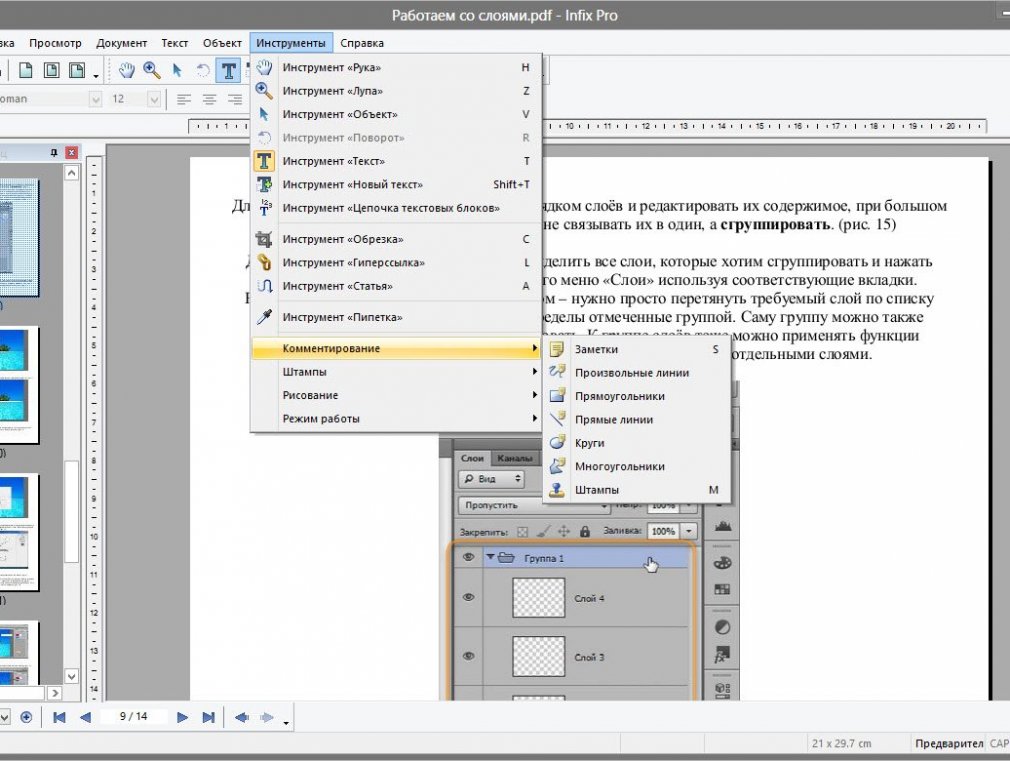
Task: Open the page toolbar overflow arrow
Action: [96, 76]
